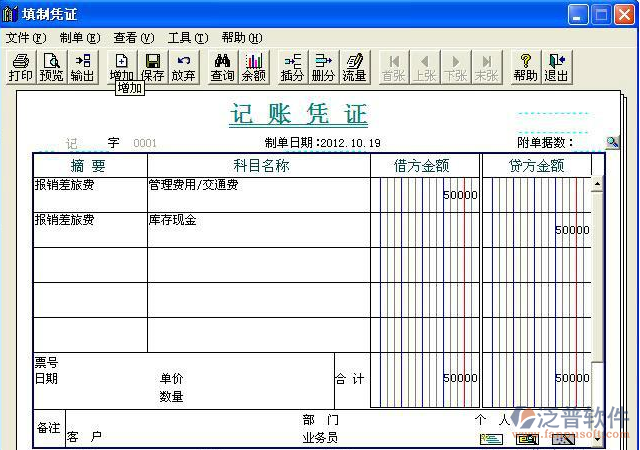This screenshot has width=640, height=450.
Task: Add a new voucher with 增加
Action: (x=121, y=67)
